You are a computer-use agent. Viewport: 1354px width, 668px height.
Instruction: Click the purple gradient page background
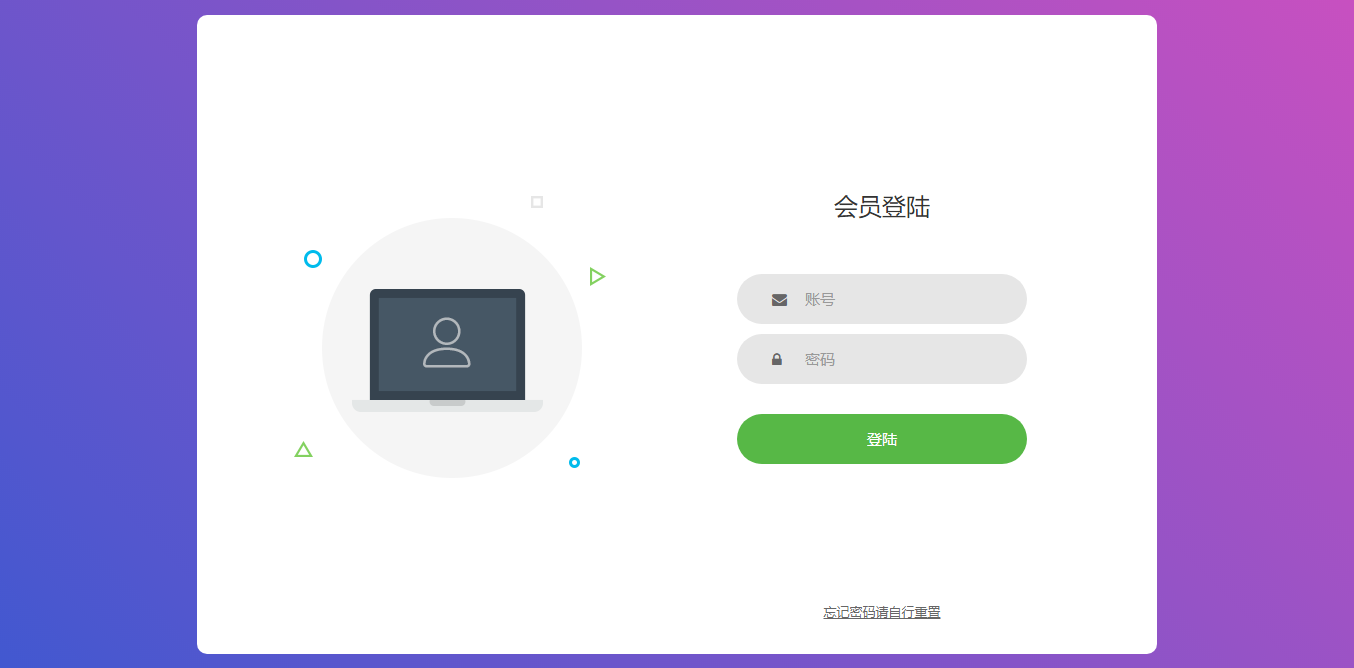[x=100, y=300]
